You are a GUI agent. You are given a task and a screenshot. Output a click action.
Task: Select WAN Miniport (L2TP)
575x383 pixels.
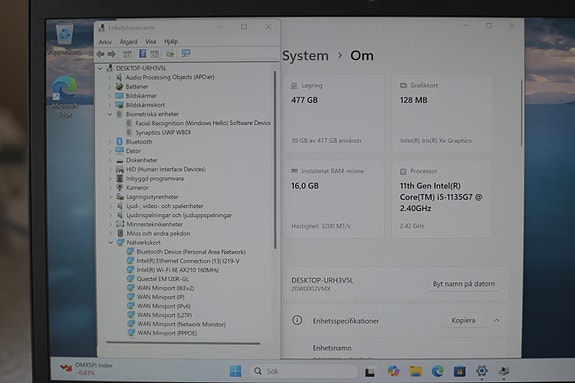164,315
